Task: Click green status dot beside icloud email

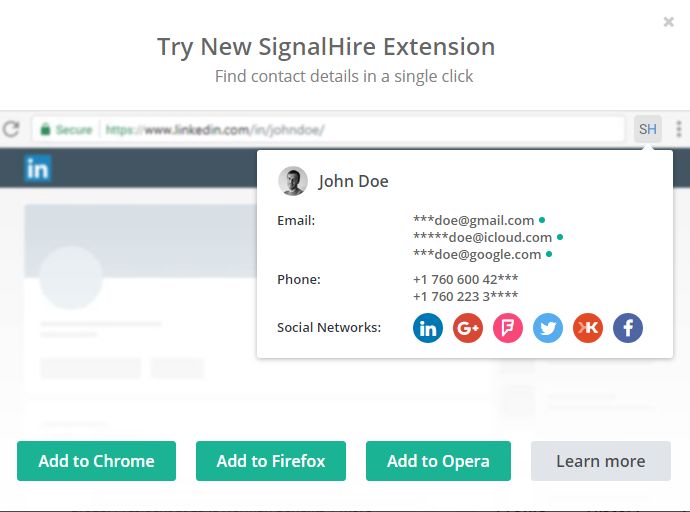Action: tap(560, 237)
